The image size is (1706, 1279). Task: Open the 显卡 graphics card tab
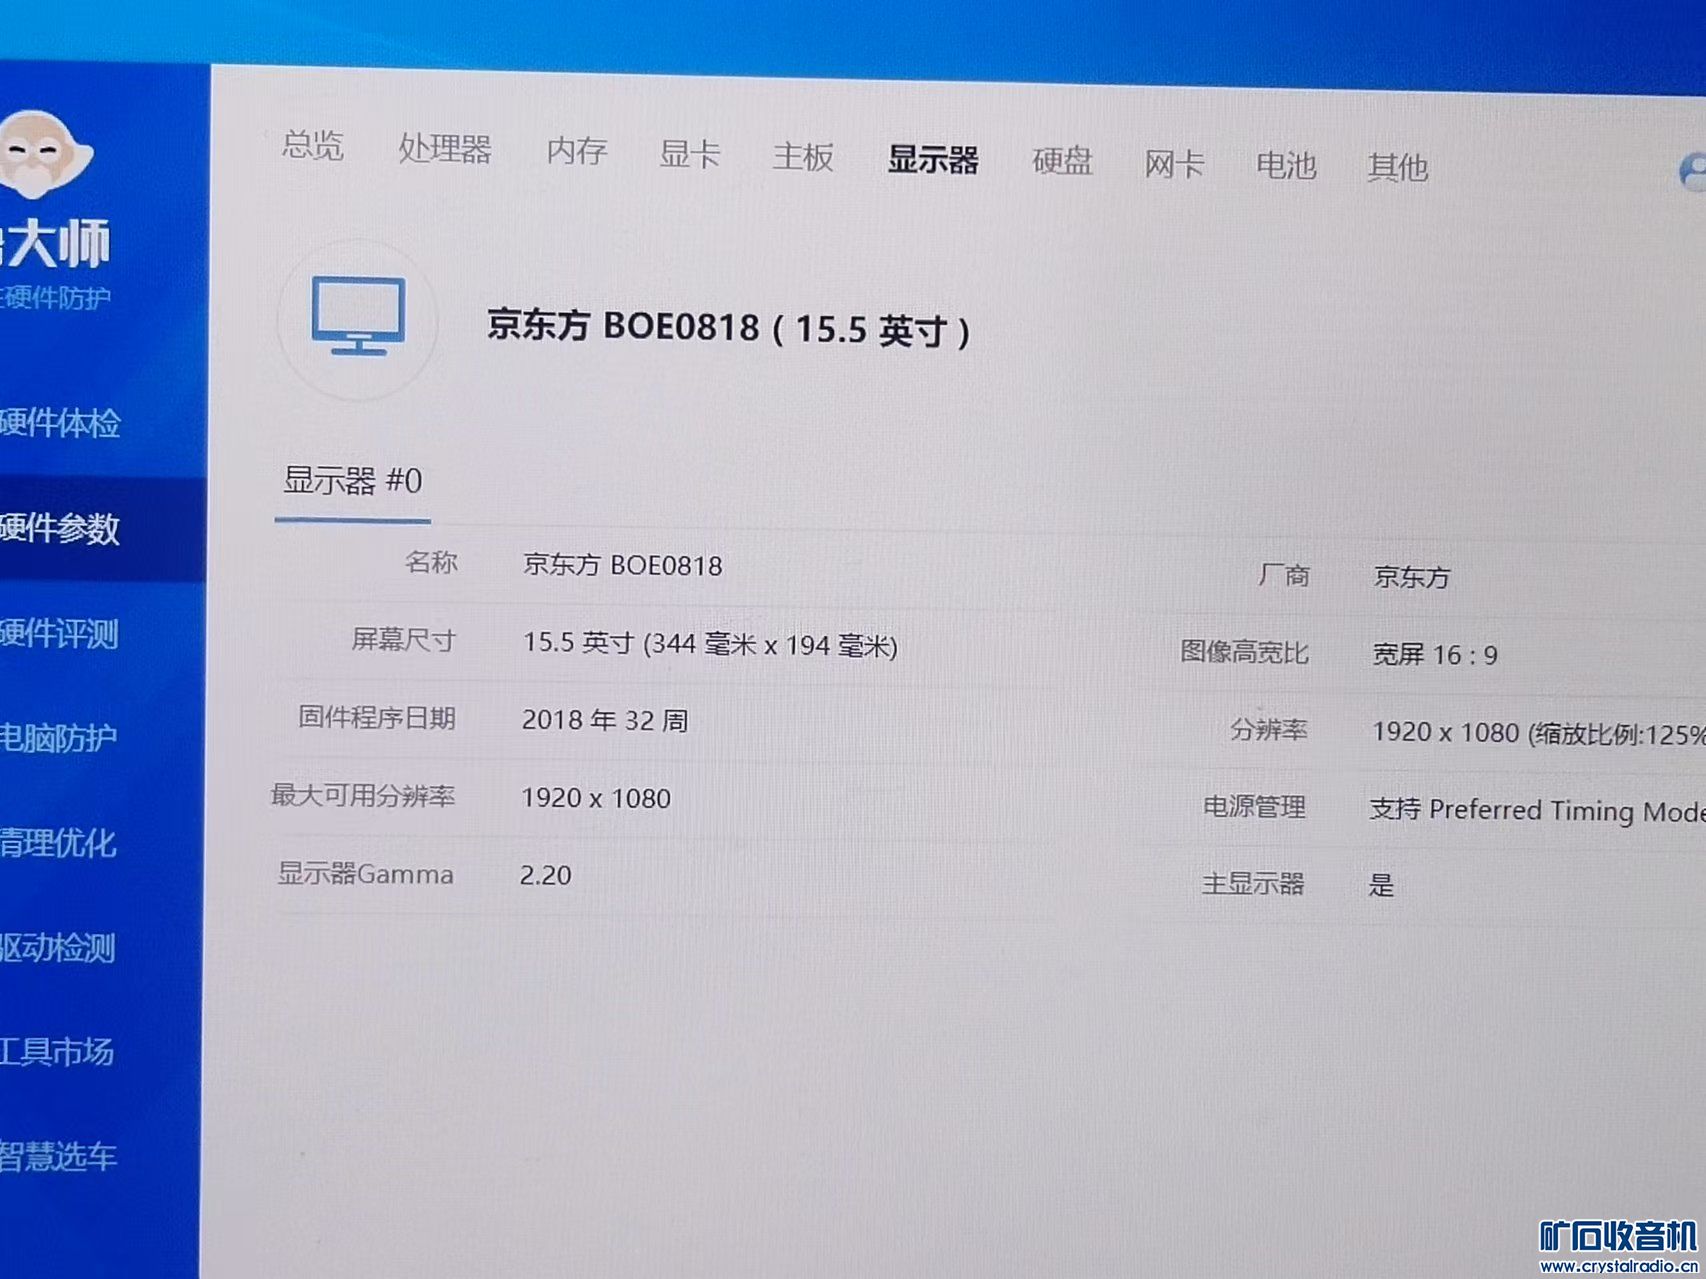[690, 154]
